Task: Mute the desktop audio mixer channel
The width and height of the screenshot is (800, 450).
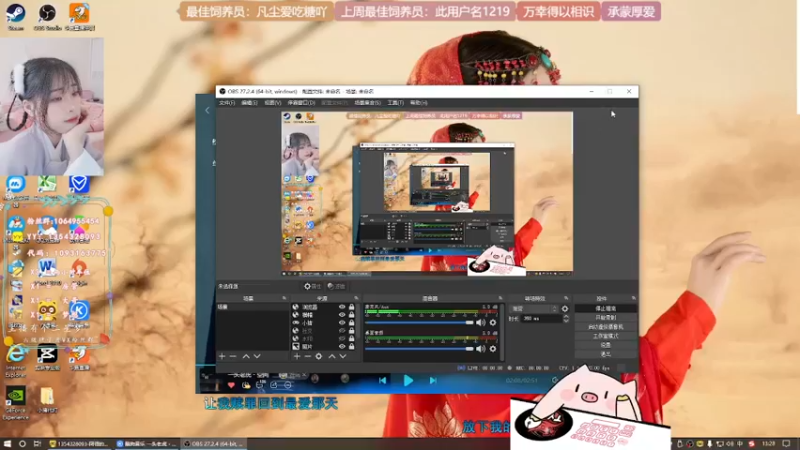Action: click(481, 348)
